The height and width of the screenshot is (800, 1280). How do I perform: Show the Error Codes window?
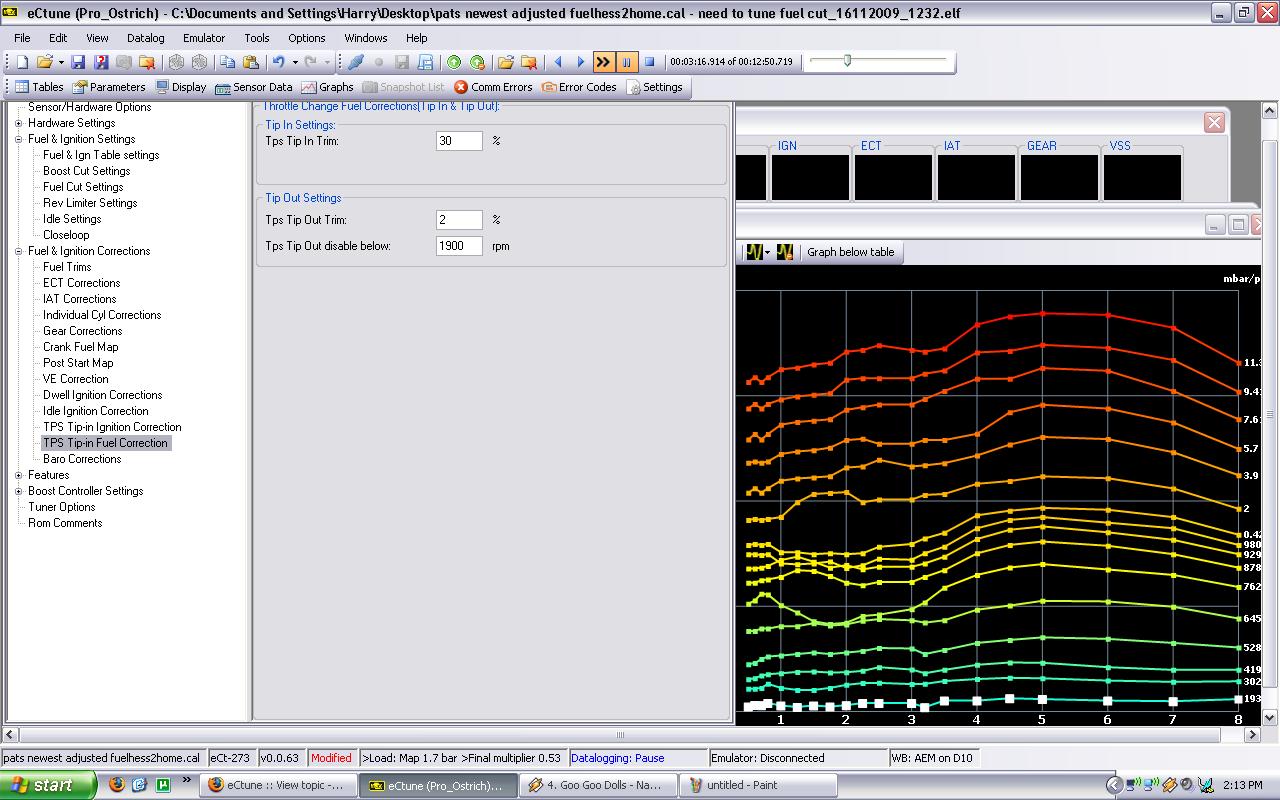click(579, 87)
